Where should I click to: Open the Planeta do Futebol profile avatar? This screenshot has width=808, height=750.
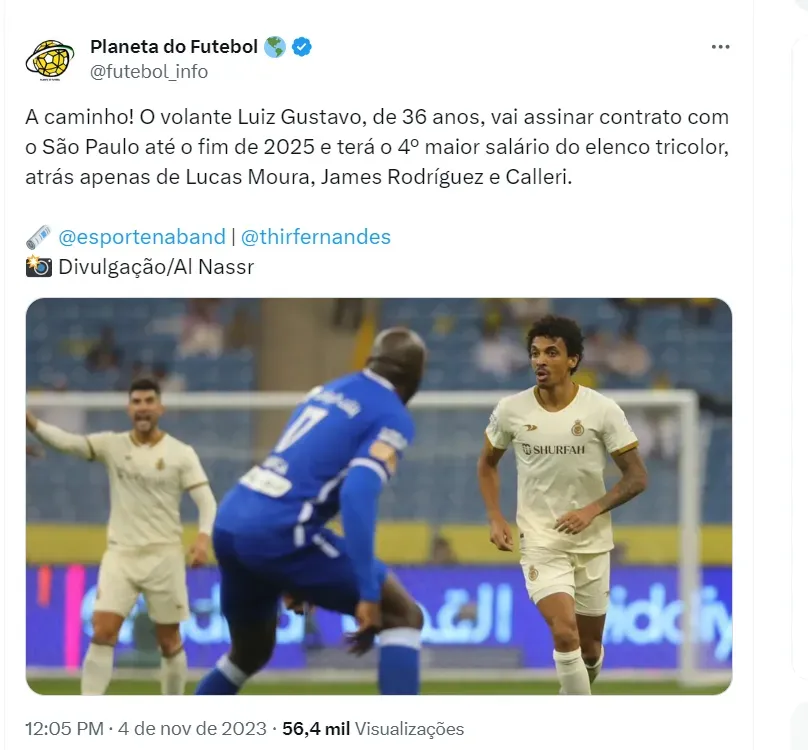[49, 59]
